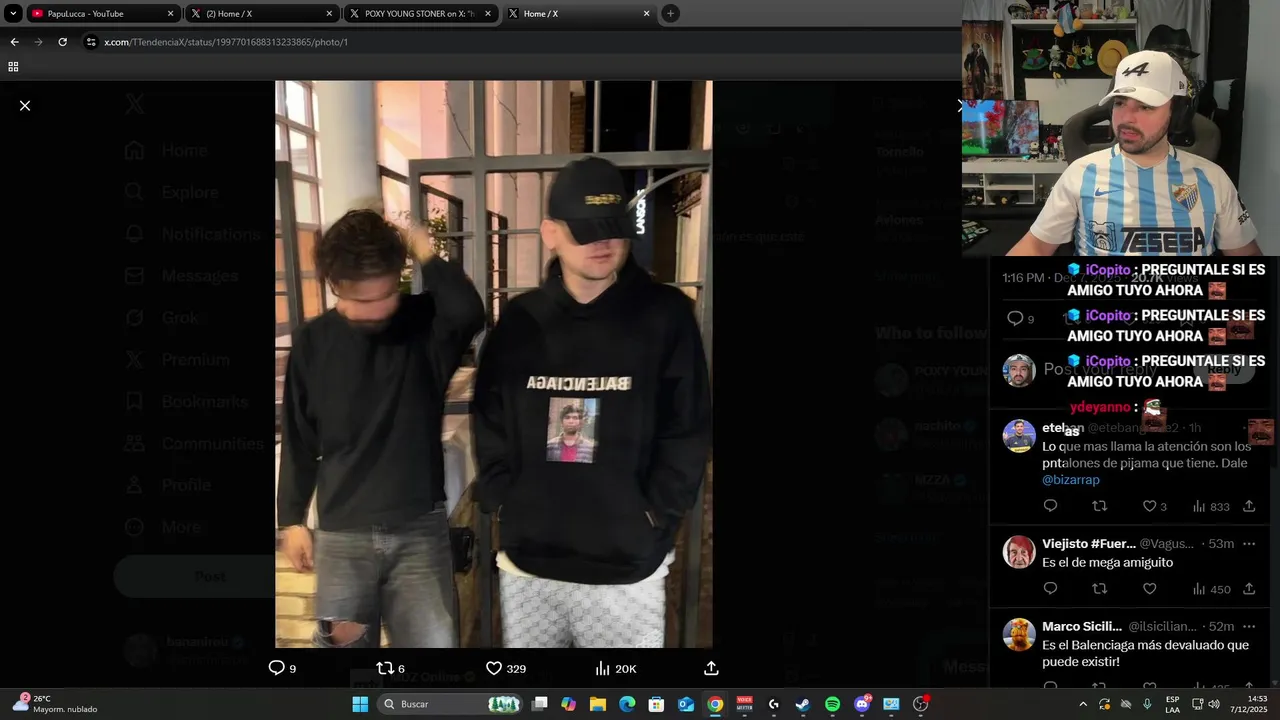Image resolution: width=1280 pixels, height=720 pixels.
Task: Open a new browser tab
Action: pyautogui.click(x=671, y=14)
